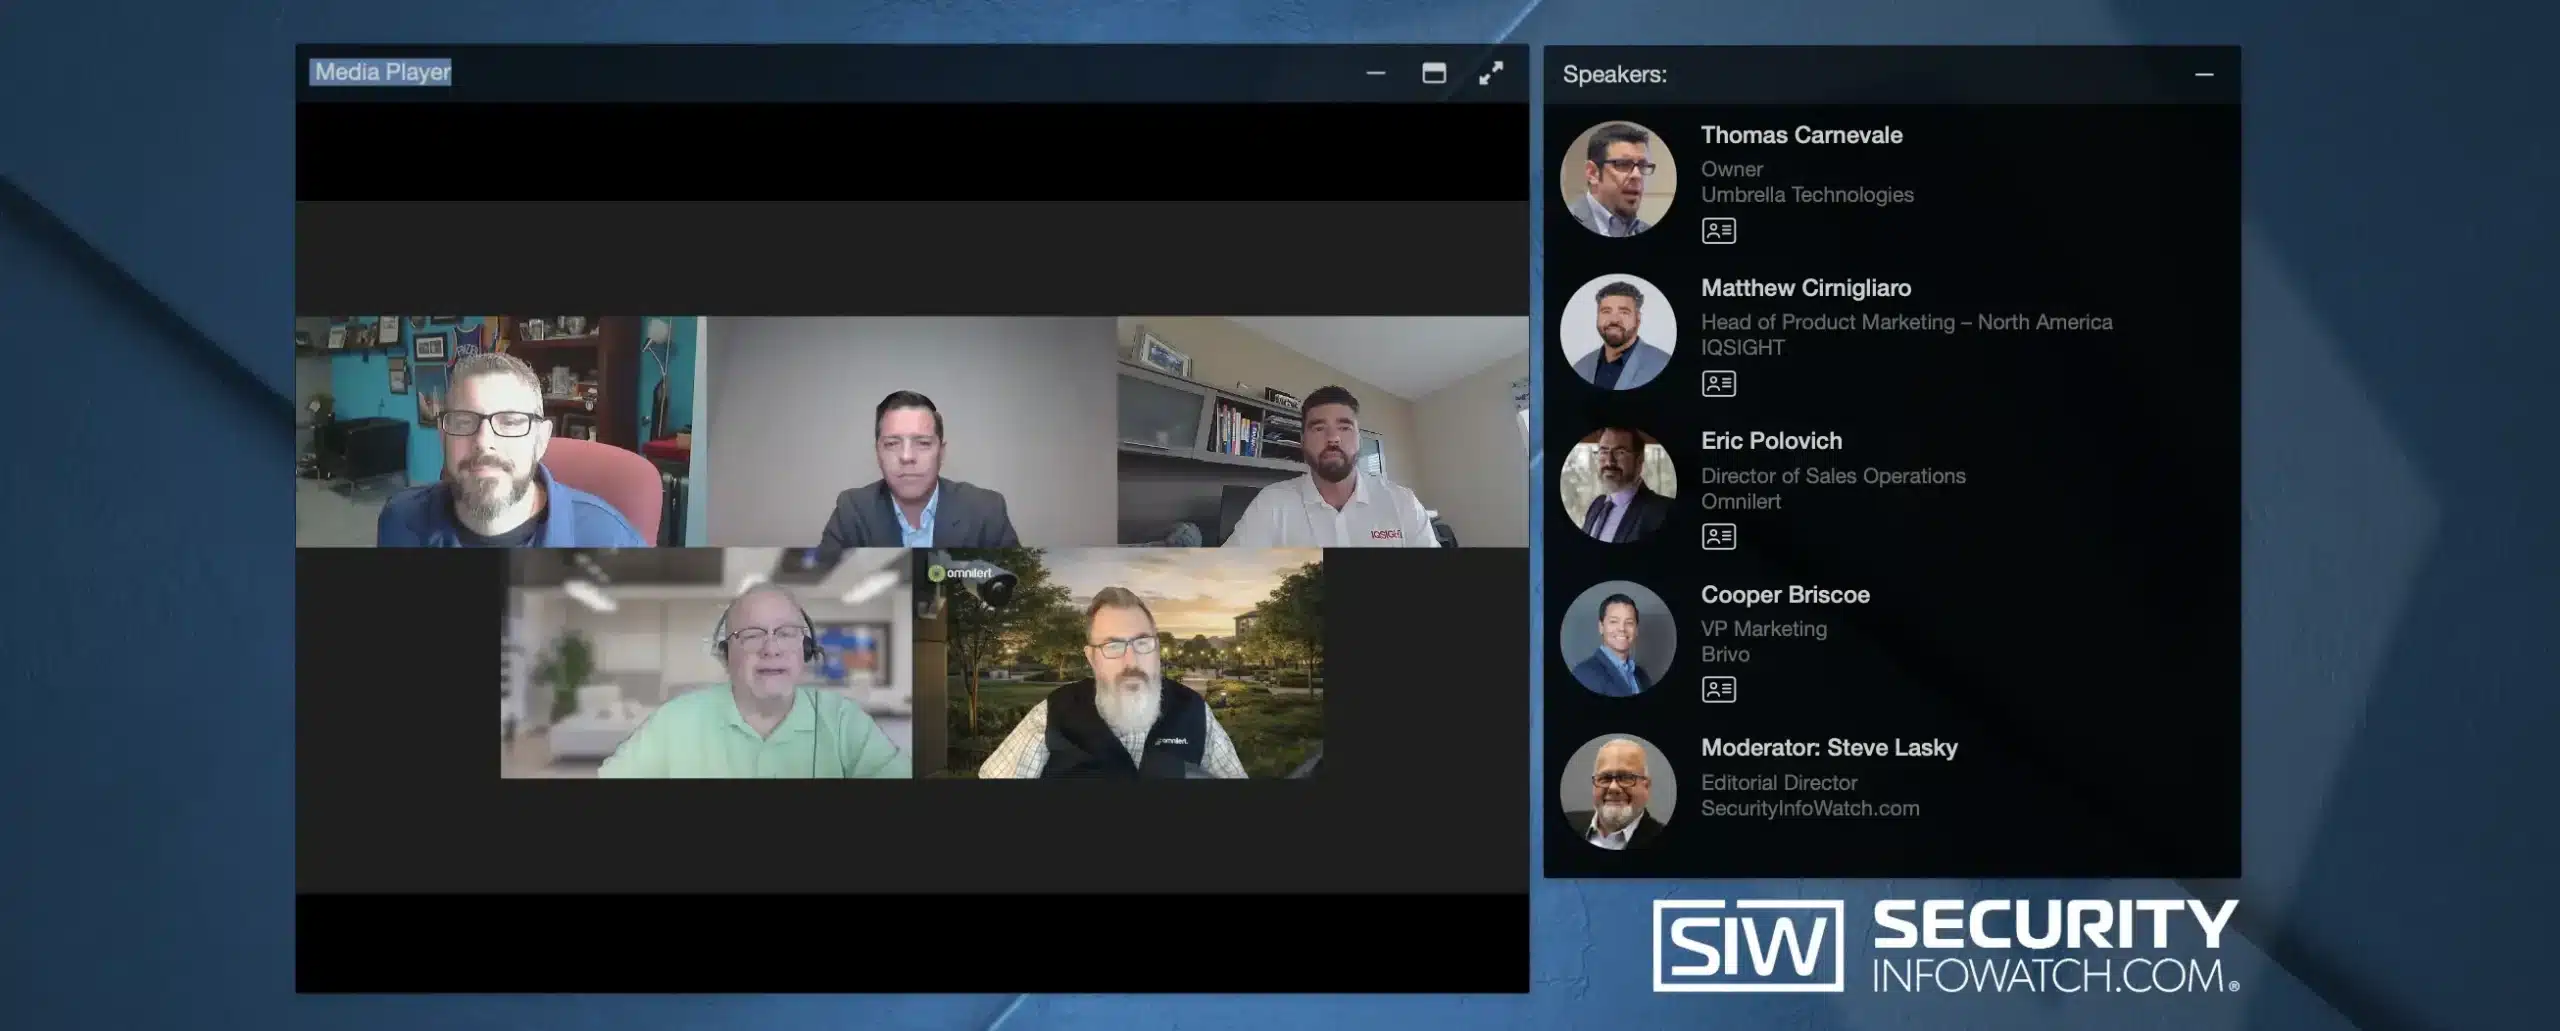
Task: Click Steve Lasky's profile photo
Action: click(x=1617, y=791)
